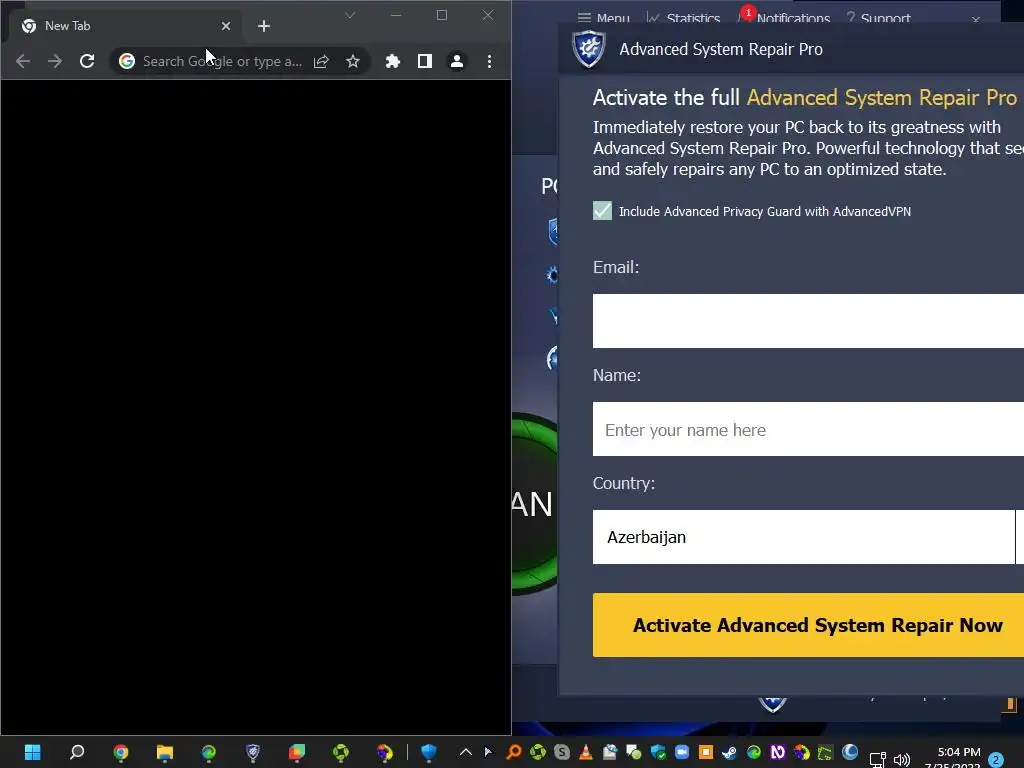The image size is (1024, 768).
Task: Open Advanced System Repair taskbar icon
Action: (253, 752)
